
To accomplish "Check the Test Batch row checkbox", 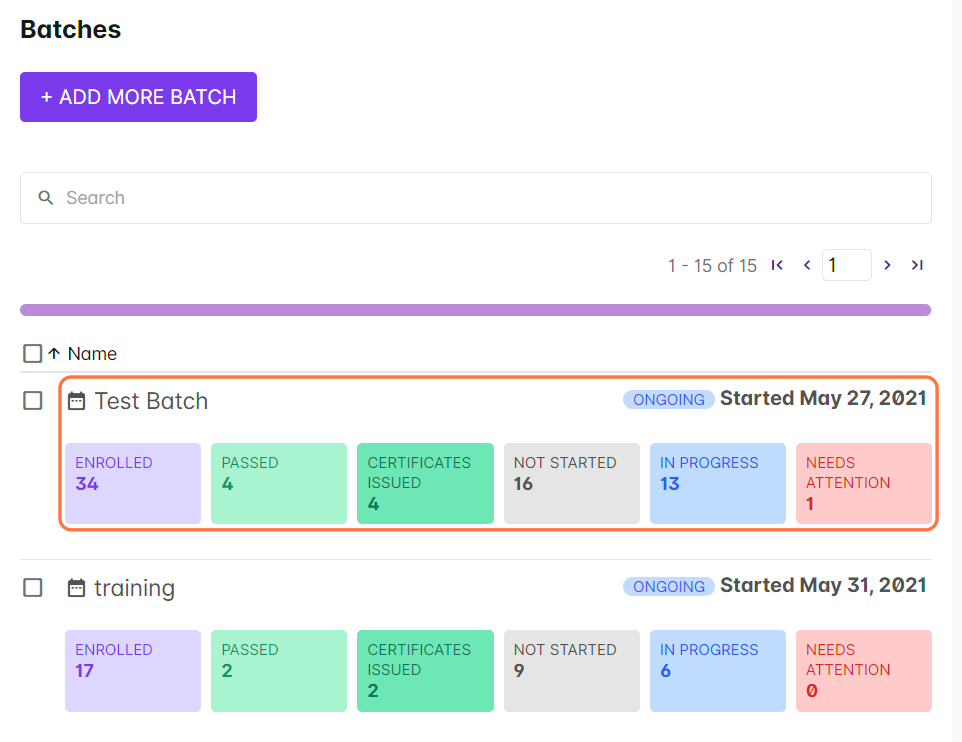I will [x=33, y=401].
